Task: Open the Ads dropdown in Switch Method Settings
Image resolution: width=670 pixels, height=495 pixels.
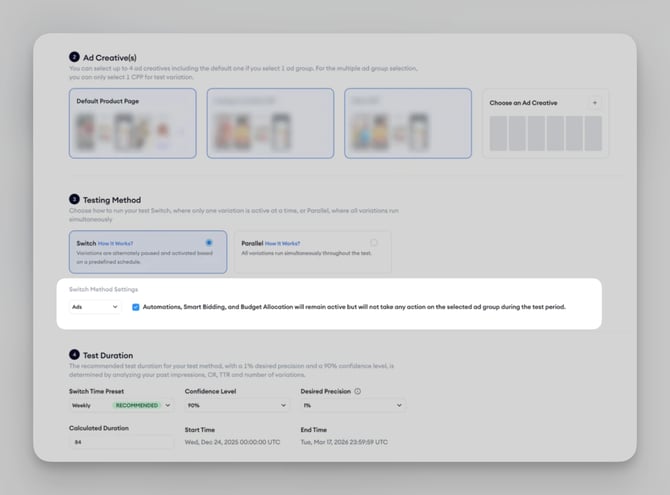Action: [95, 307]
